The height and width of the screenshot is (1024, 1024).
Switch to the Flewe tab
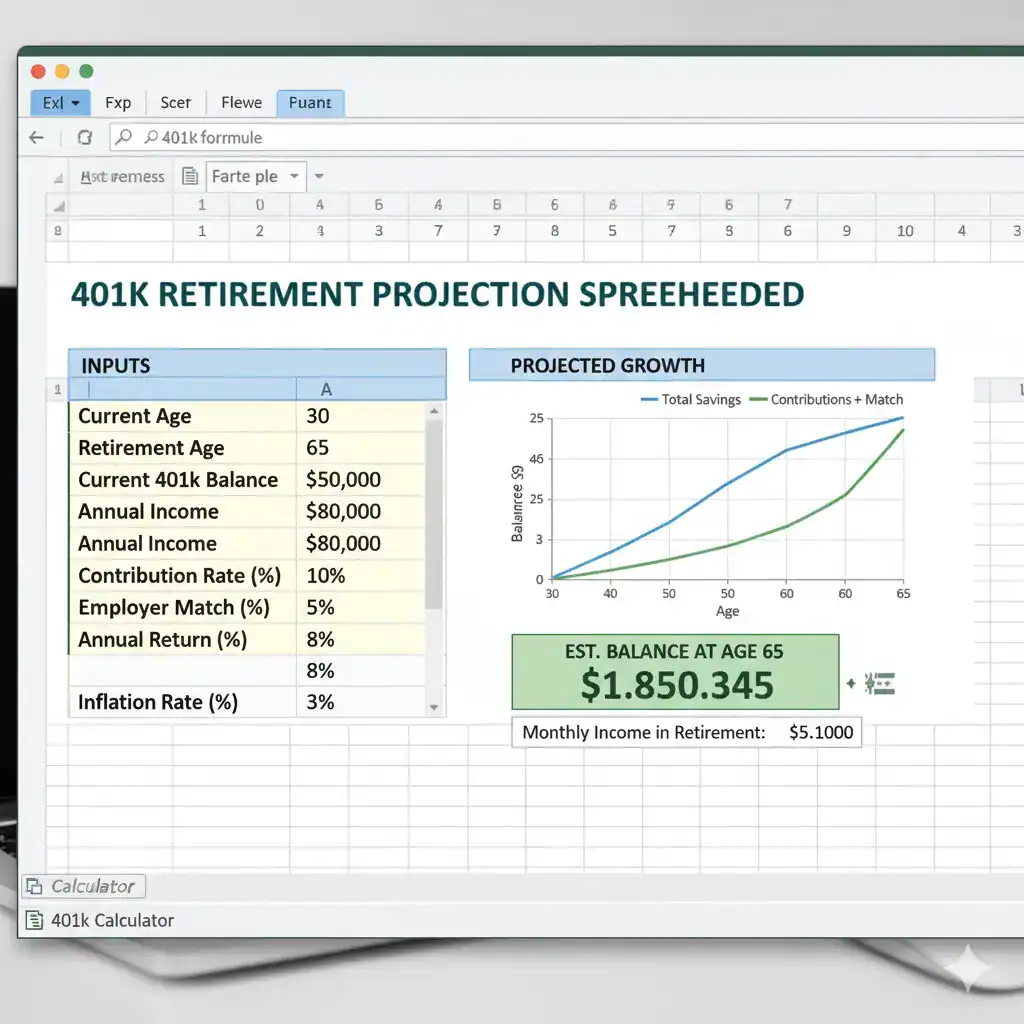[x=240, y=102]
